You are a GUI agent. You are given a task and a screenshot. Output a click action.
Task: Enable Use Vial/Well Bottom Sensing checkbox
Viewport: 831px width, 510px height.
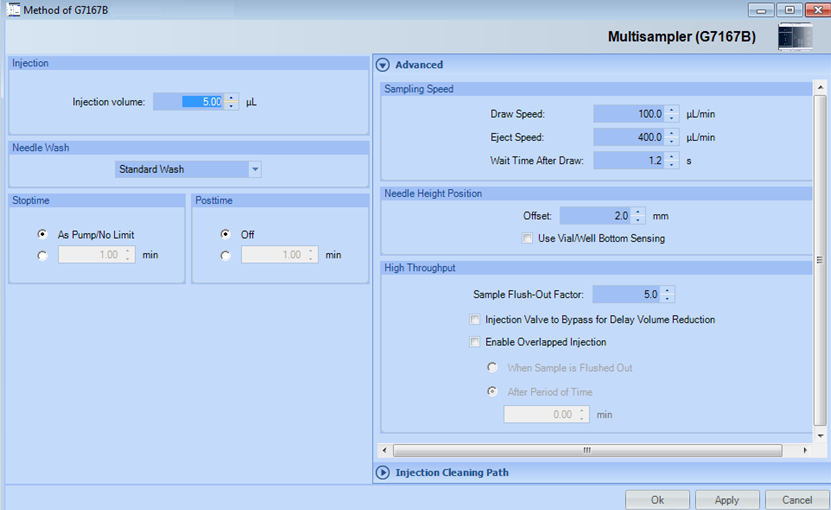(x=527, y=238)
